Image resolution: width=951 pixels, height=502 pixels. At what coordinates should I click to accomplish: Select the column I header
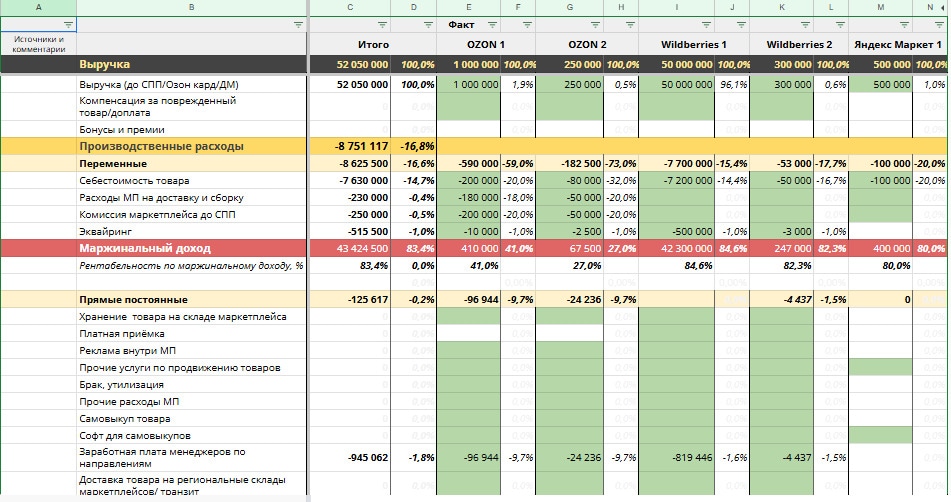tap(677, 7)
